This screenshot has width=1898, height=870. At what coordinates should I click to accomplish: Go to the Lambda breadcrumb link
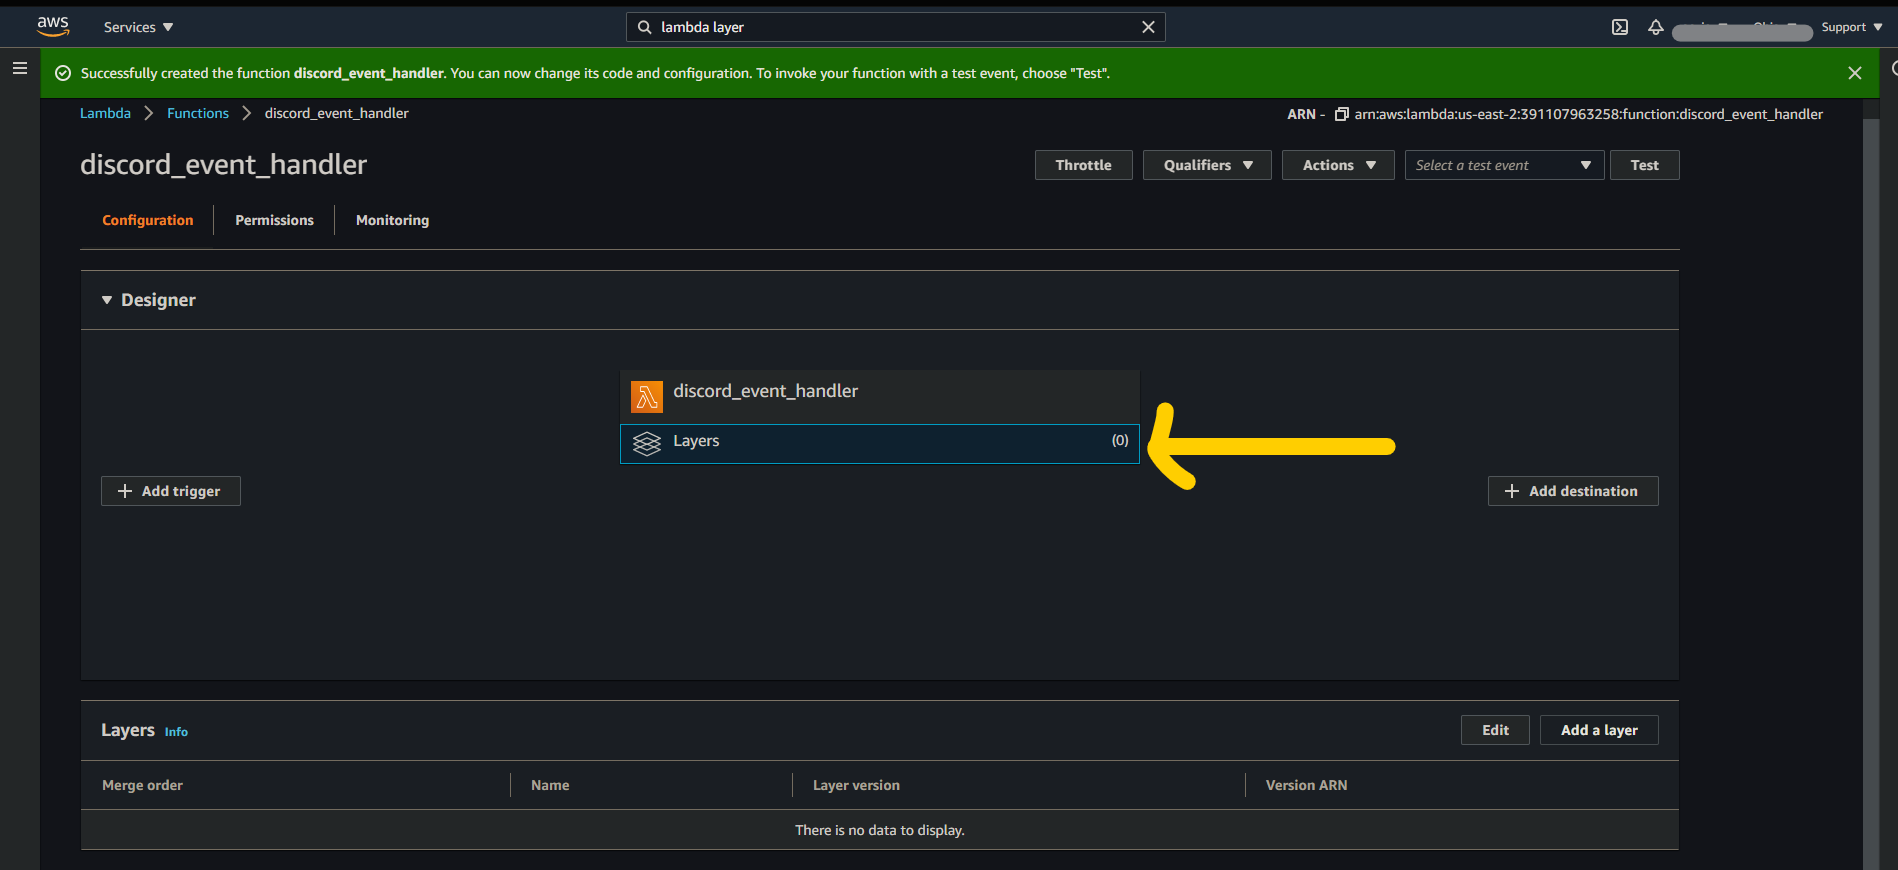[105, 113]
